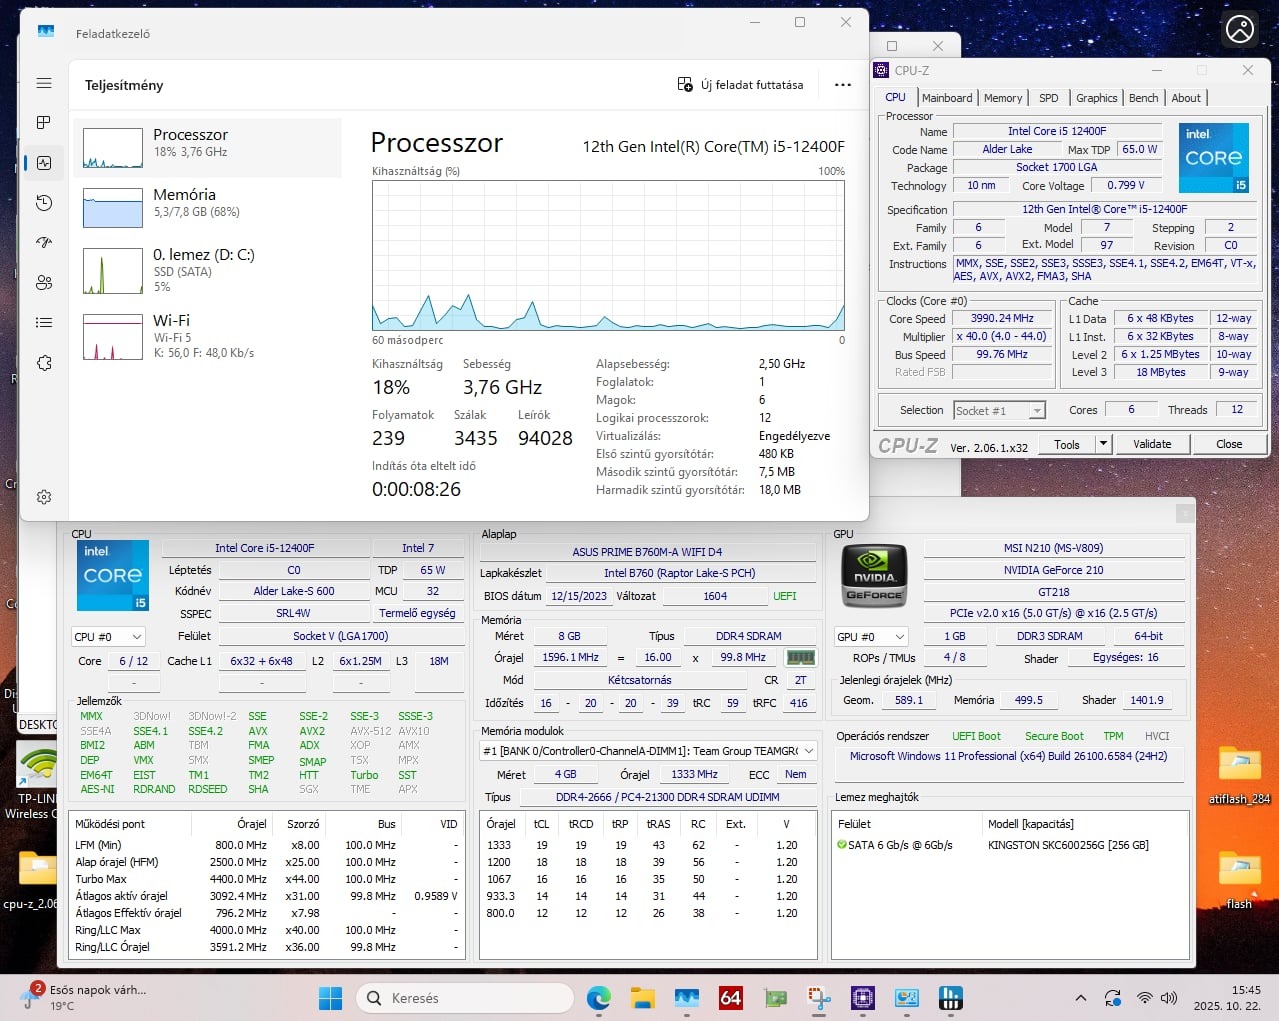Select the Performance page icon in Task Manager
Image resolution: width=1279 pixels, height=1021 pixels.
[x=44, y=162]
